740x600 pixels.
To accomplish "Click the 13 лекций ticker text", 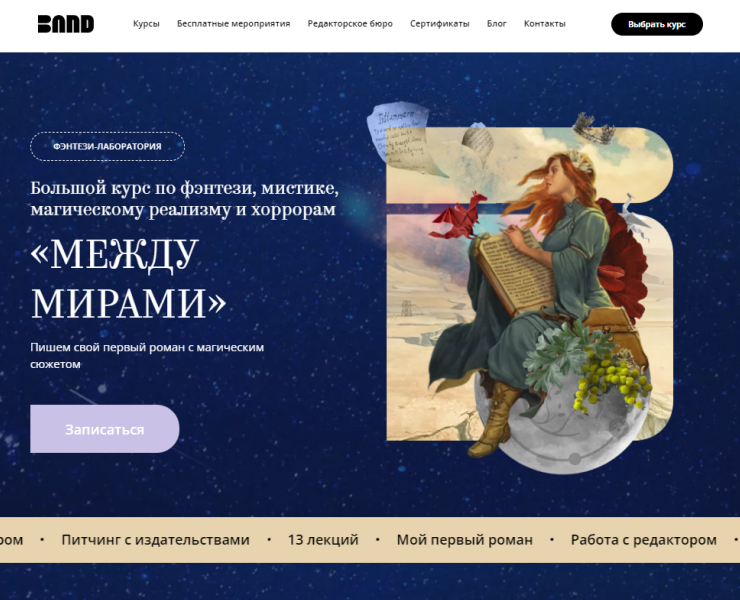I will [323, 540].
